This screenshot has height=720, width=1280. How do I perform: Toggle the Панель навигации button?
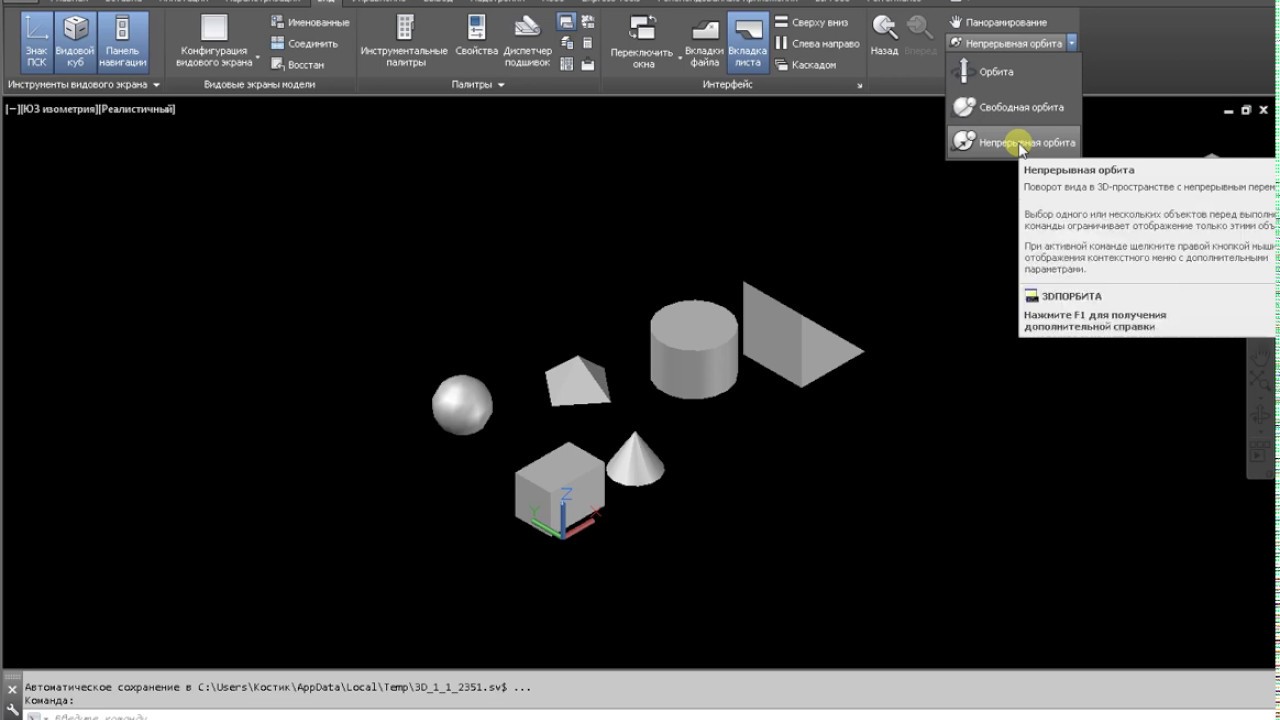tap(122, 42)
